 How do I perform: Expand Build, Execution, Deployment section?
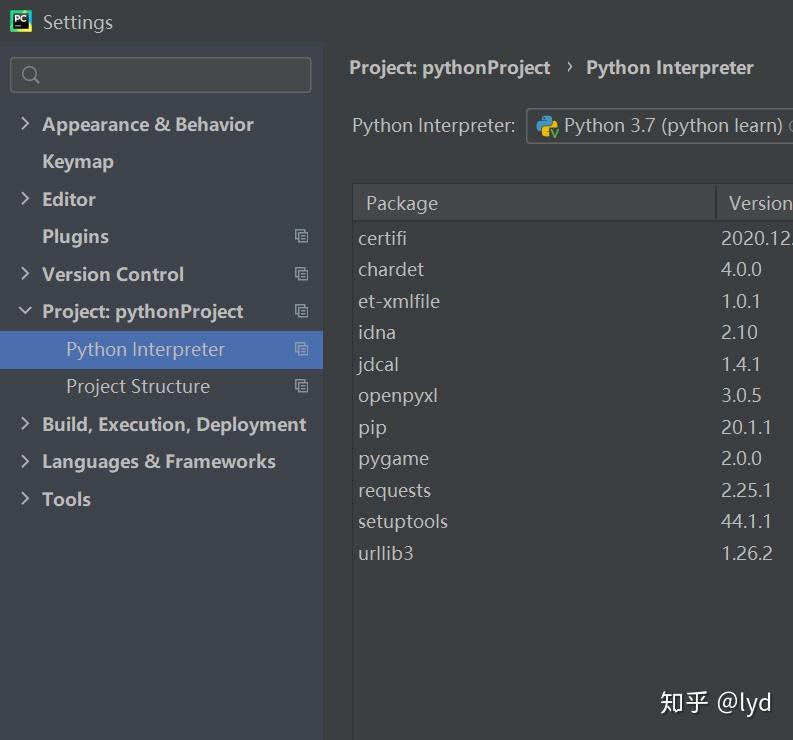click(25, 424)
